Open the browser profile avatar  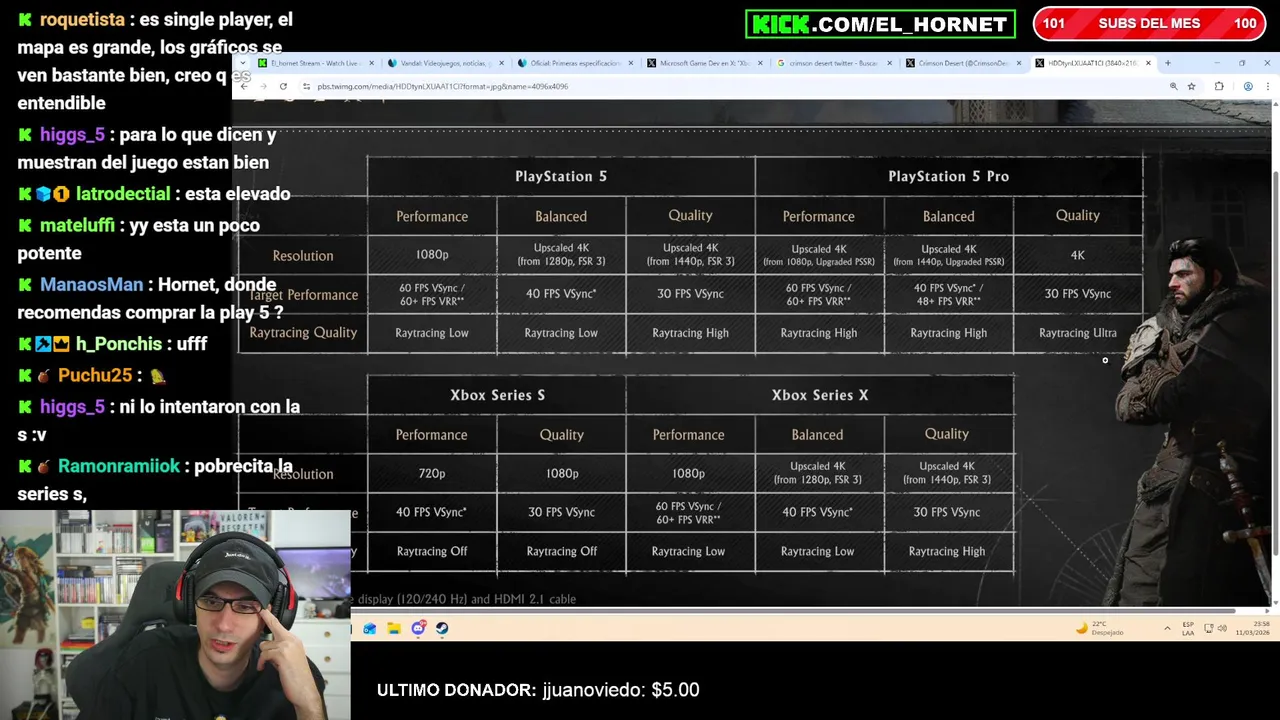(1248, 86)
